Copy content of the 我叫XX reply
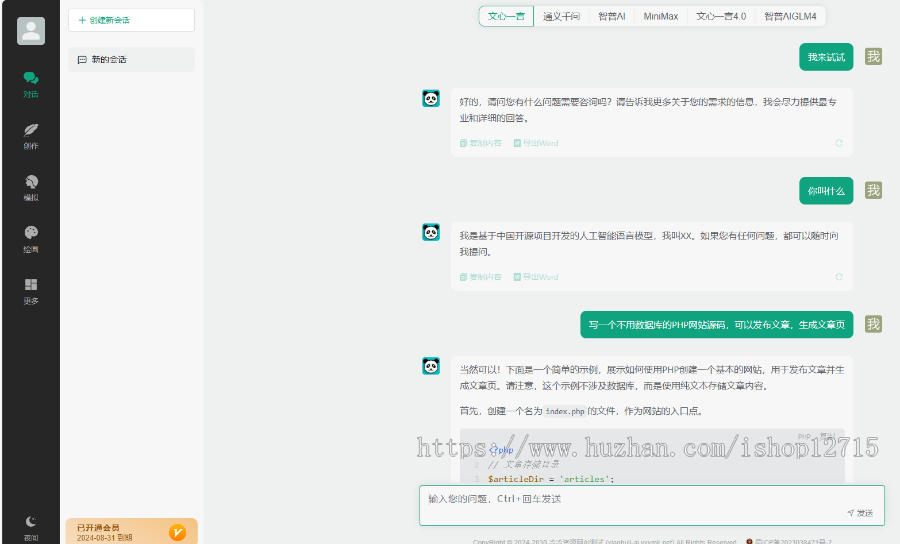900x544 pixels. (480, 277)
